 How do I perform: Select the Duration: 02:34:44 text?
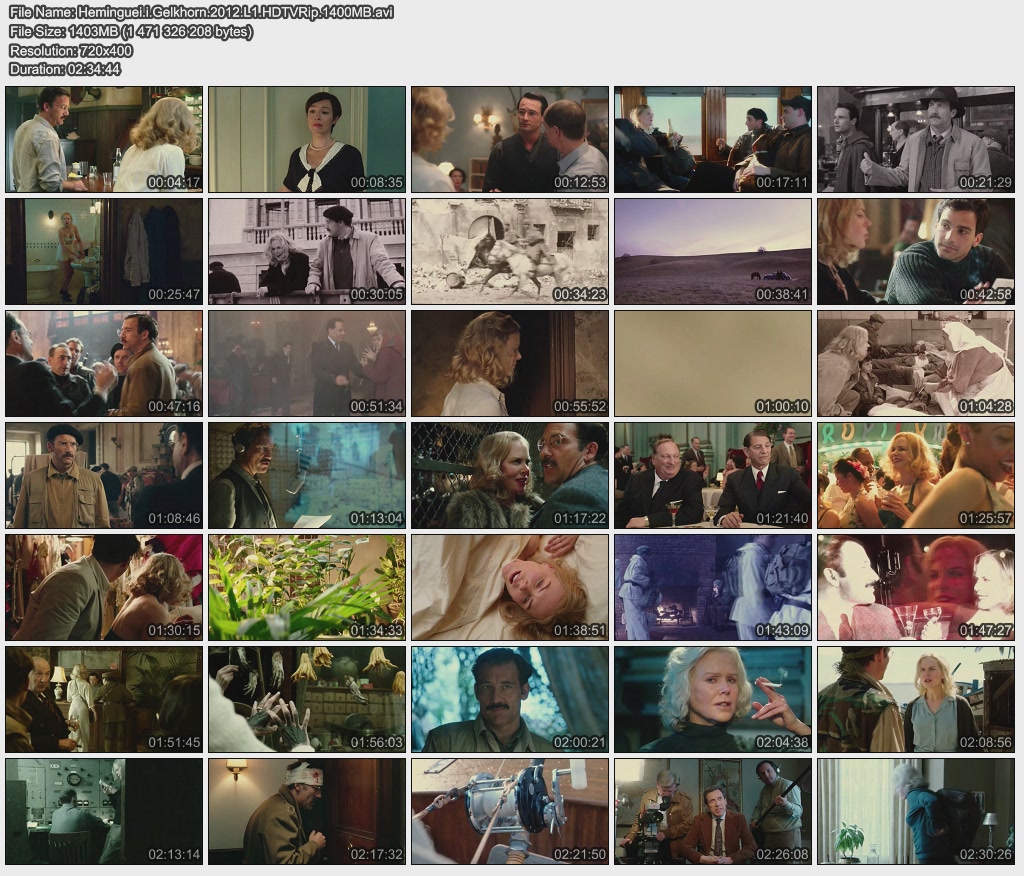tap(65, 69)
